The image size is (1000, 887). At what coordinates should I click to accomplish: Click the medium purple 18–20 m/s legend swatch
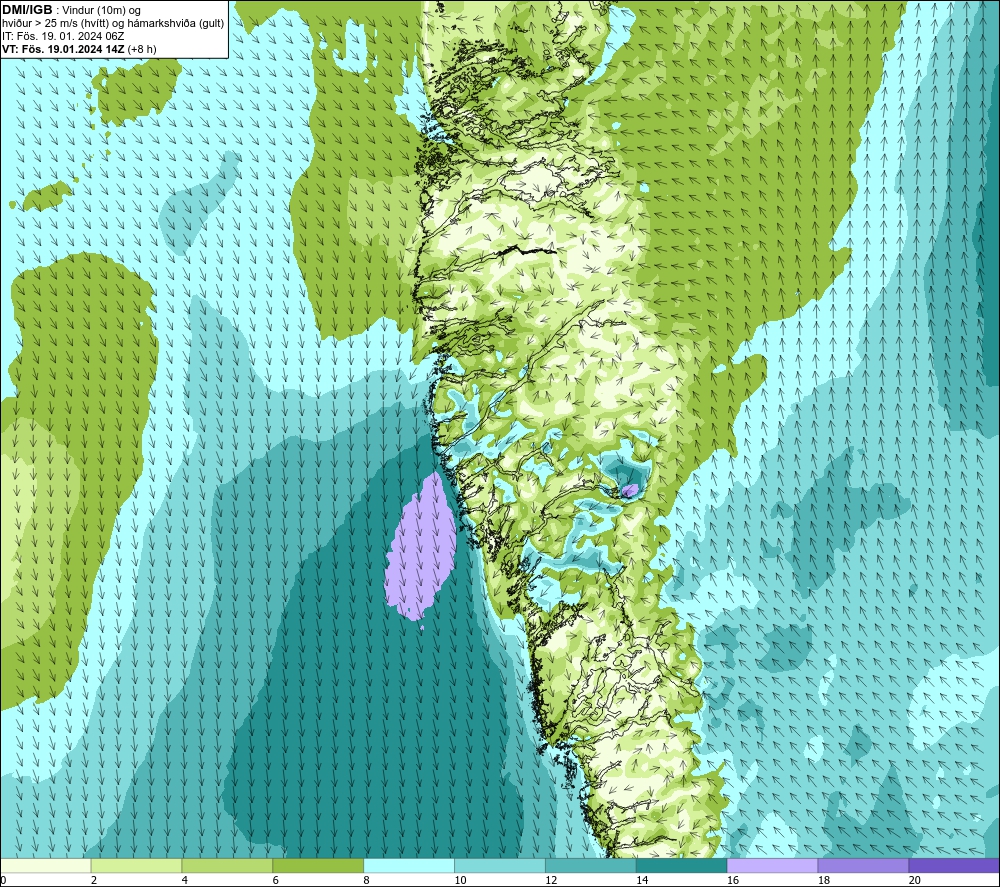[x=864, y=865]
